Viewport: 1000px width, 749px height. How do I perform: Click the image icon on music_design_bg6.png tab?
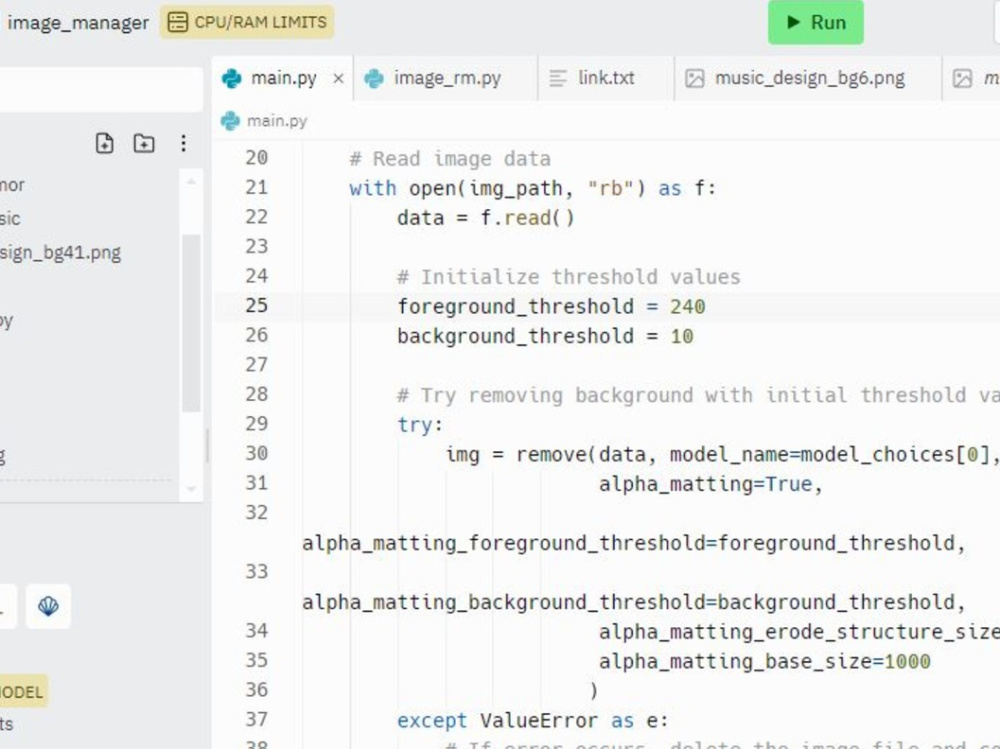695,78
